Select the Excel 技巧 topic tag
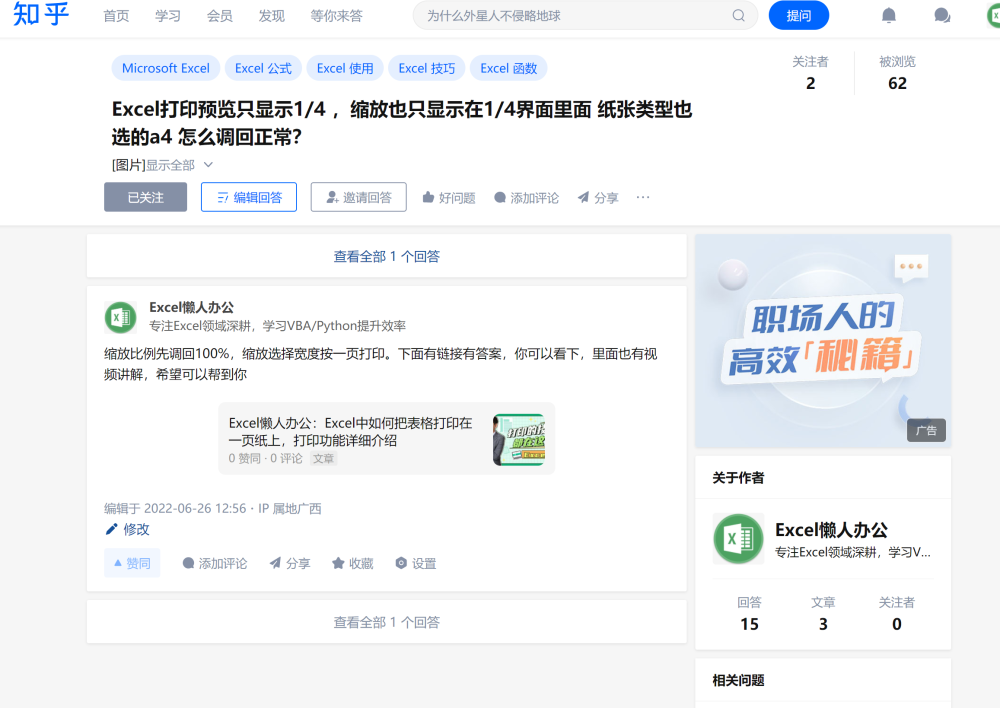The height and width of the screenshot is (708, 1000). [x=427, y=68]
